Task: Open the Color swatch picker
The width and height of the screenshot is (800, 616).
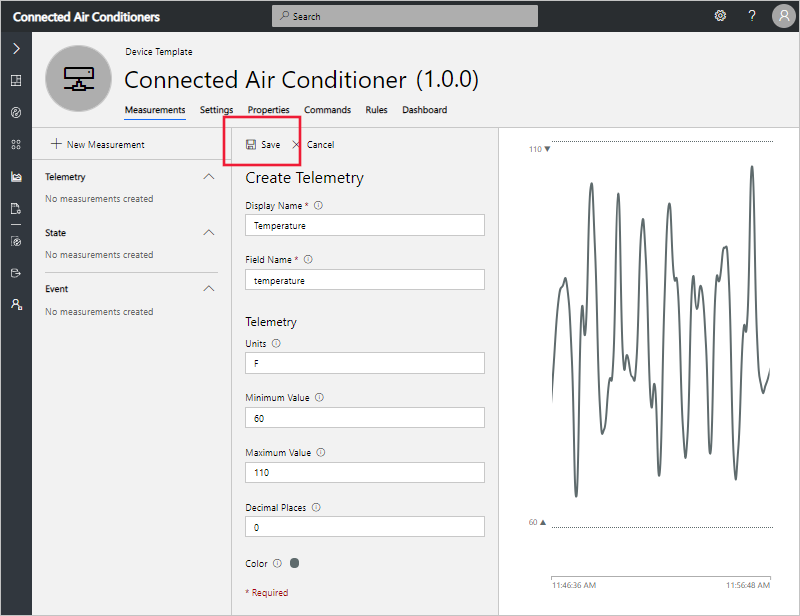Action: tap(294, 563)
